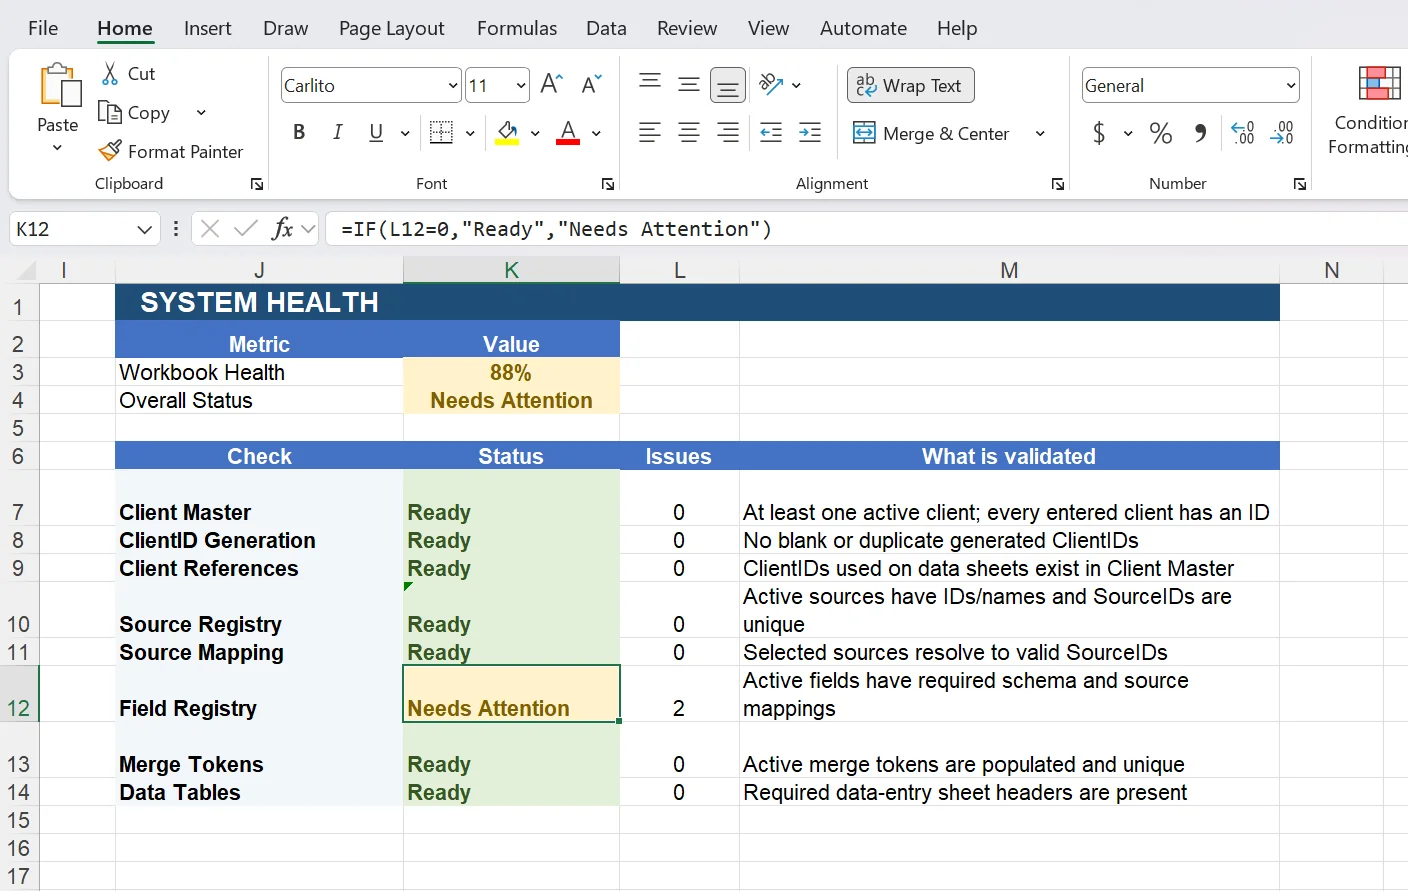Apply comma style number format

tap(1200, 132)
